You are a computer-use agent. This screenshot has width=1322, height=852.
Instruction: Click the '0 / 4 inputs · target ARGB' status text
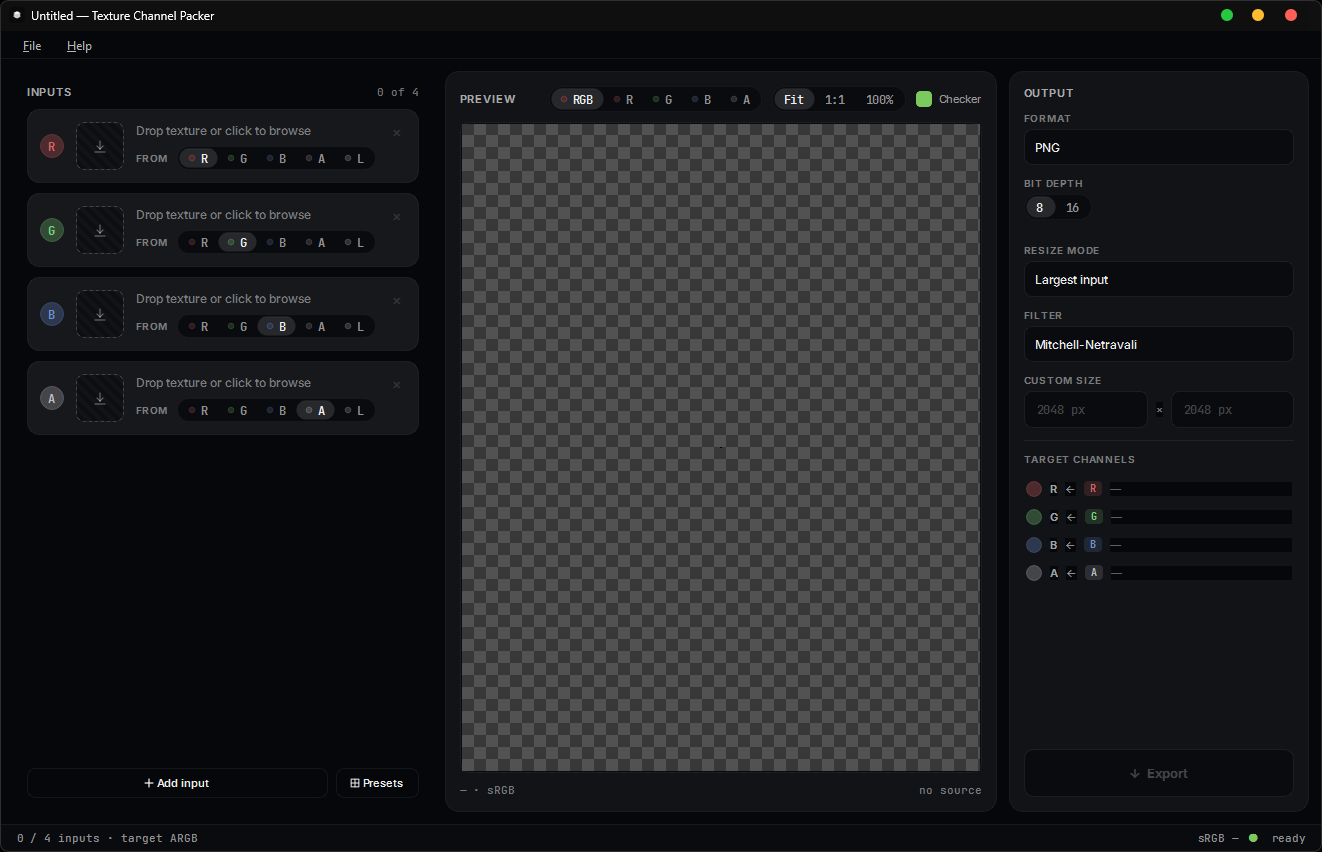107,838
